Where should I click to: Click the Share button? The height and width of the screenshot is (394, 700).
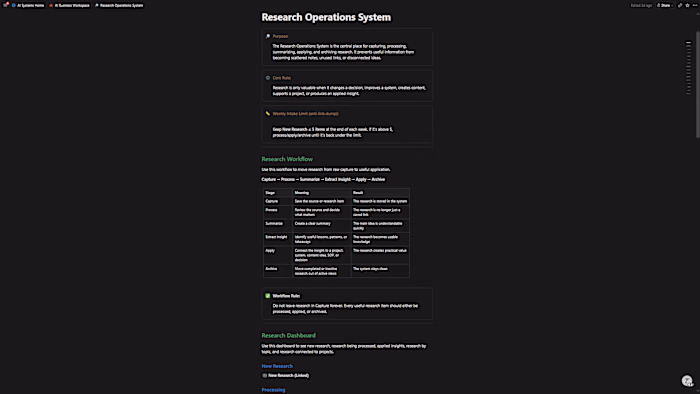[664, 5]
